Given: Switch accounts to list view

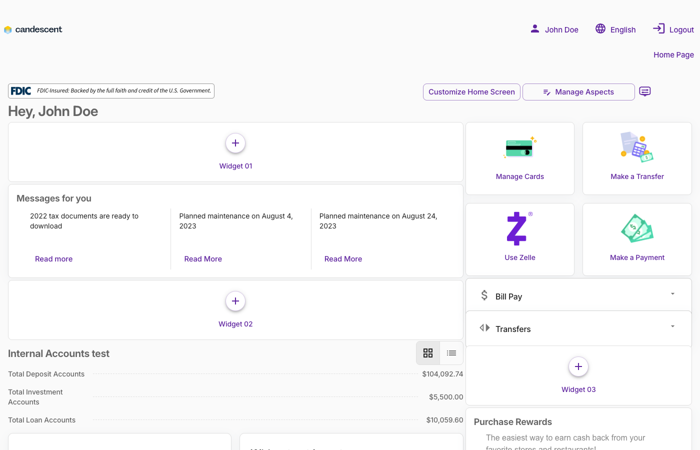Looking at the screenshot, I should tap(451, 353).
